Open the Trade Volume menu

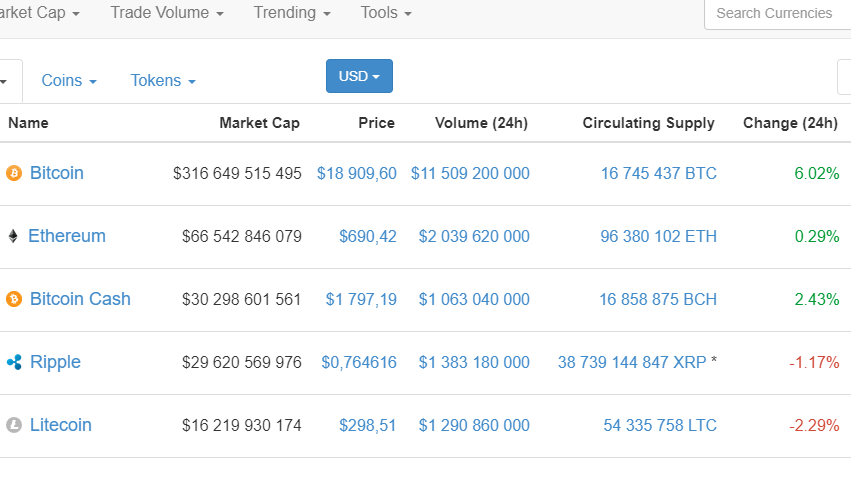pos(166,13)
